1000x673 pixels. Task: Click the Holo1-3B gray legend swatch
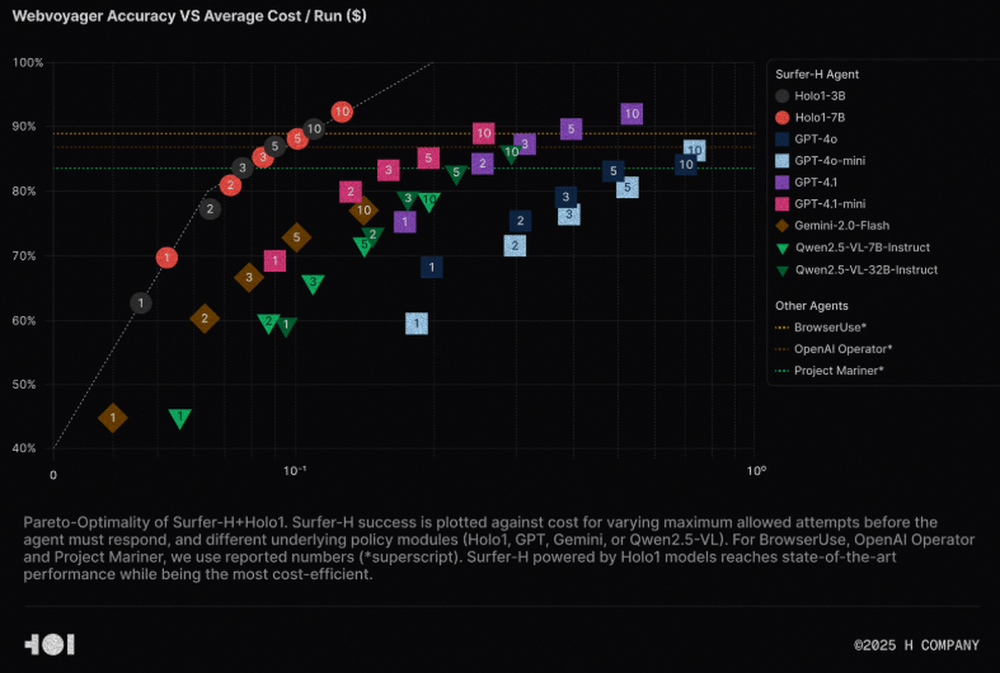[x=782, y=96]
